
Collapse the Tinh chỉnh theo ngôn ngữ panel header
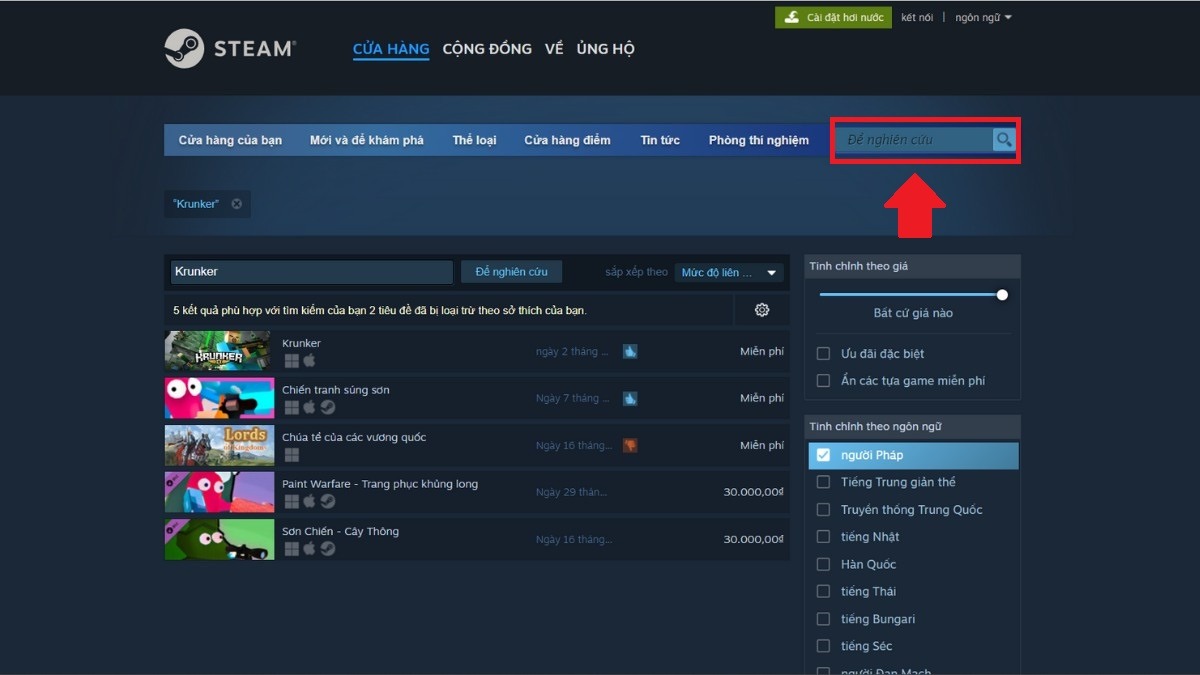coord(912,427)
